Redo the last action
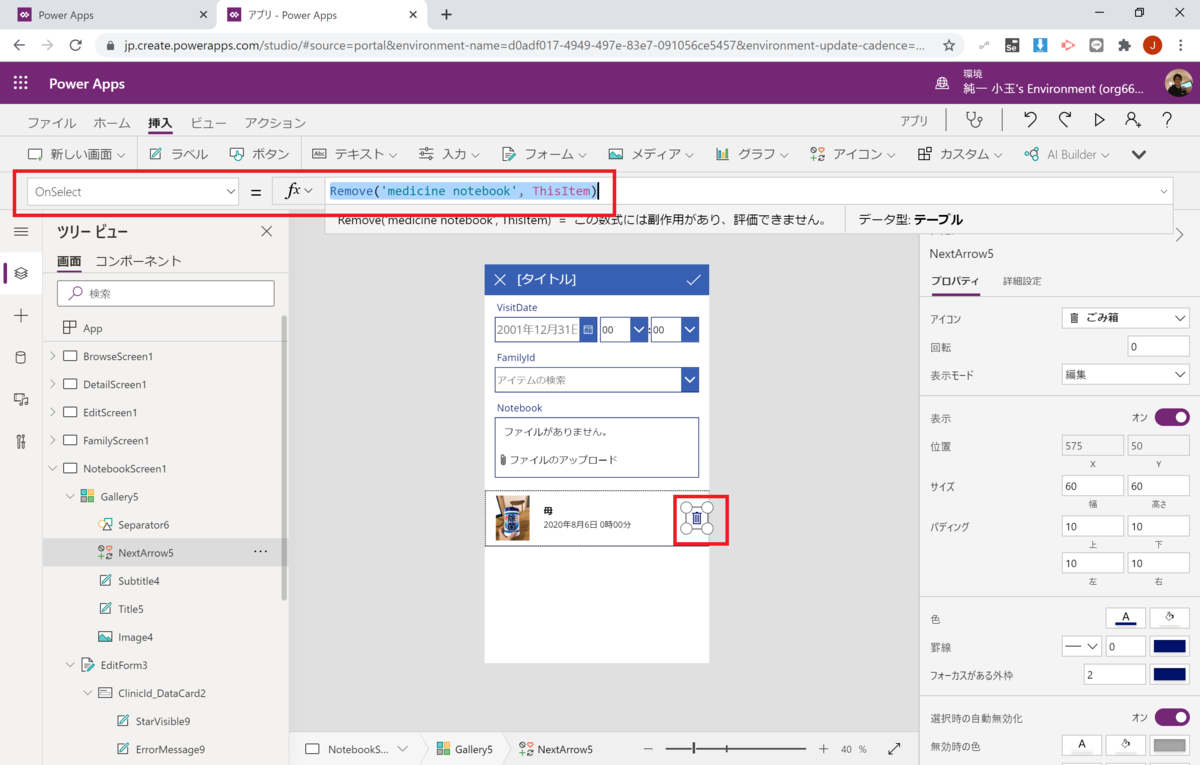The height and width of the screenshot is (765, 1200). pos(1065,120)
